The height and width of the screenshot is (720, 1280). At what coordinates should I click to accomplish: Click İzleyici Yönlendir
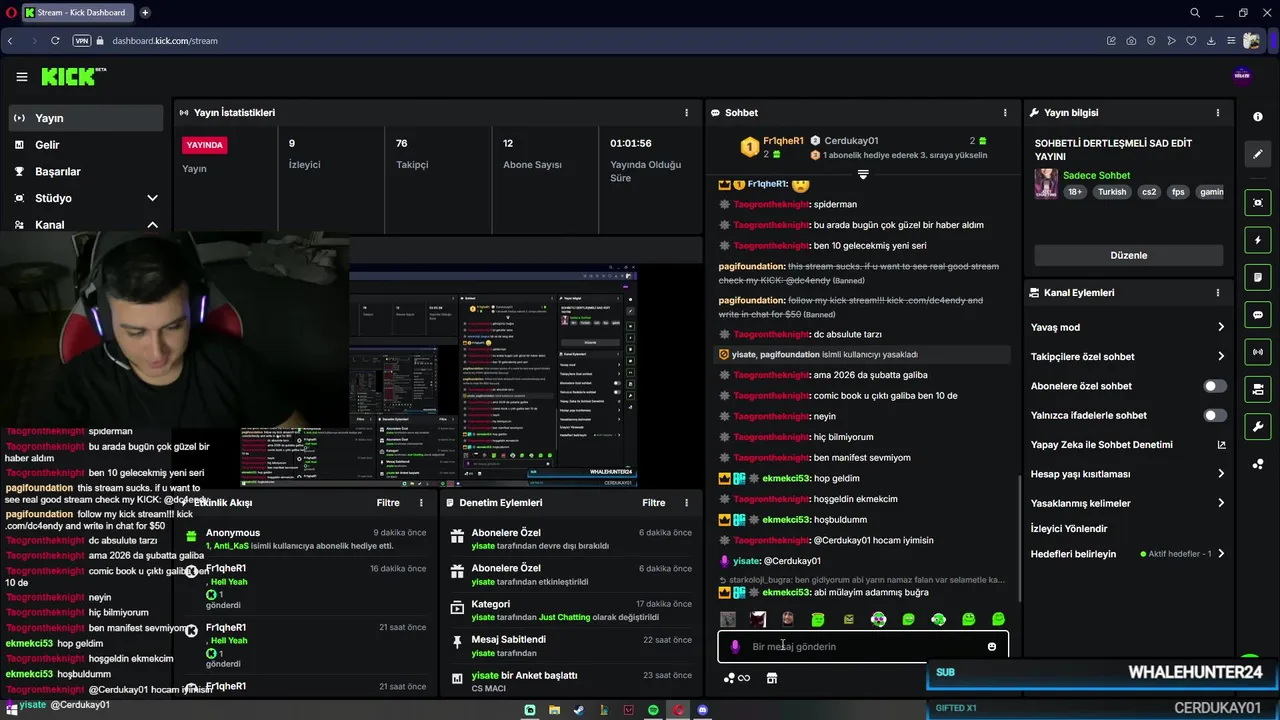click(x=1069, y=528)
